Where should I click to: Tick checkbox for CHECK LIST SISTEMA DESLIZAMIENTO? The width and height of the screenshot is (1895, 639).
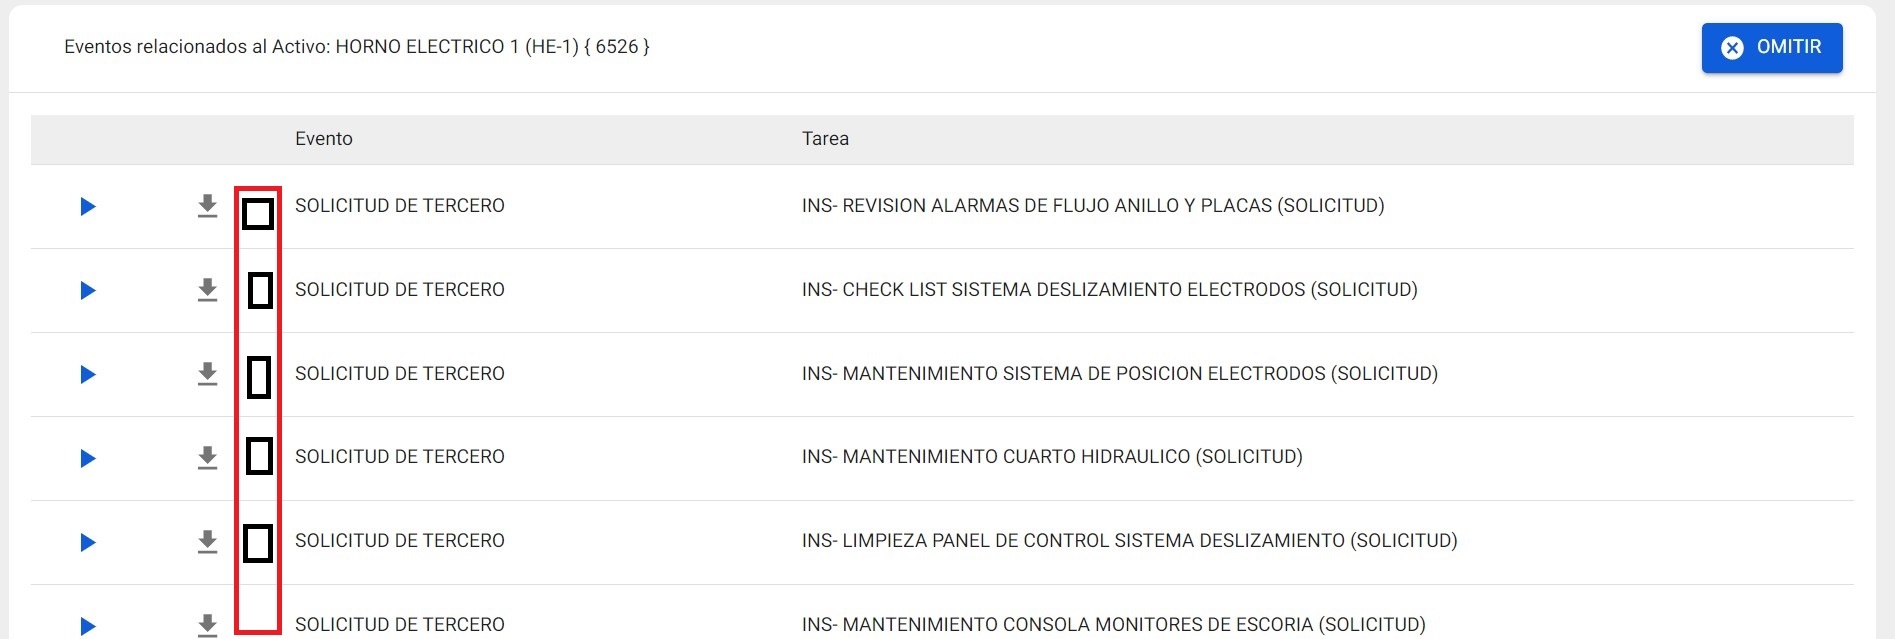pyautogui.click(x=260, y=290)
